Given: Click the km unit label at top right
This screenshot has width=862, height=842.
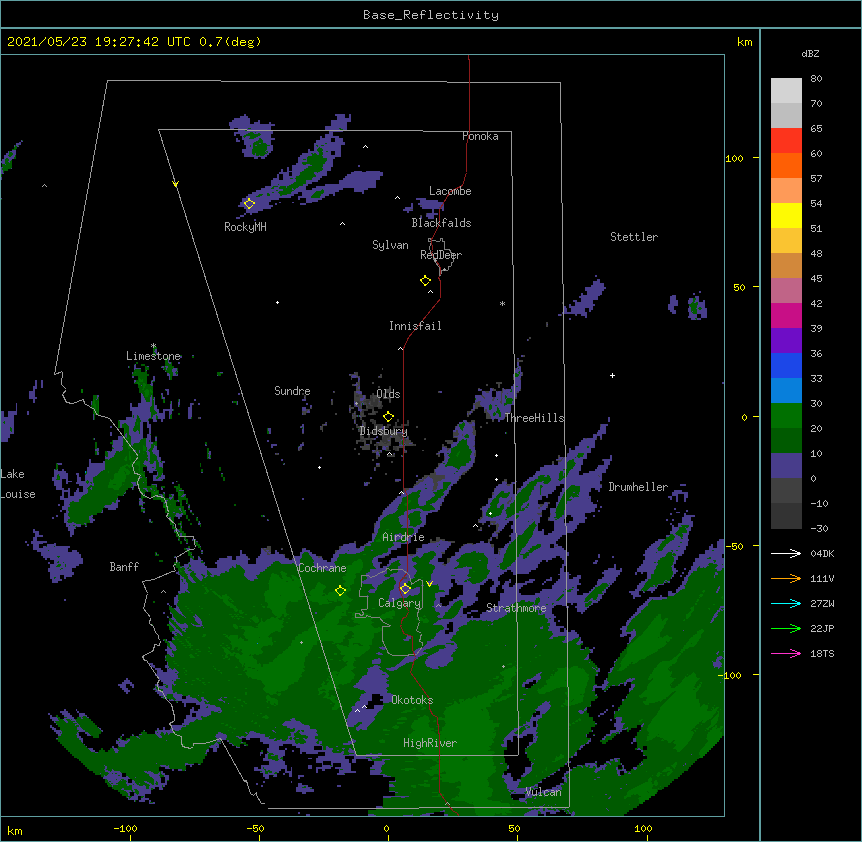Looking at the screenshot, I should 744,42.
